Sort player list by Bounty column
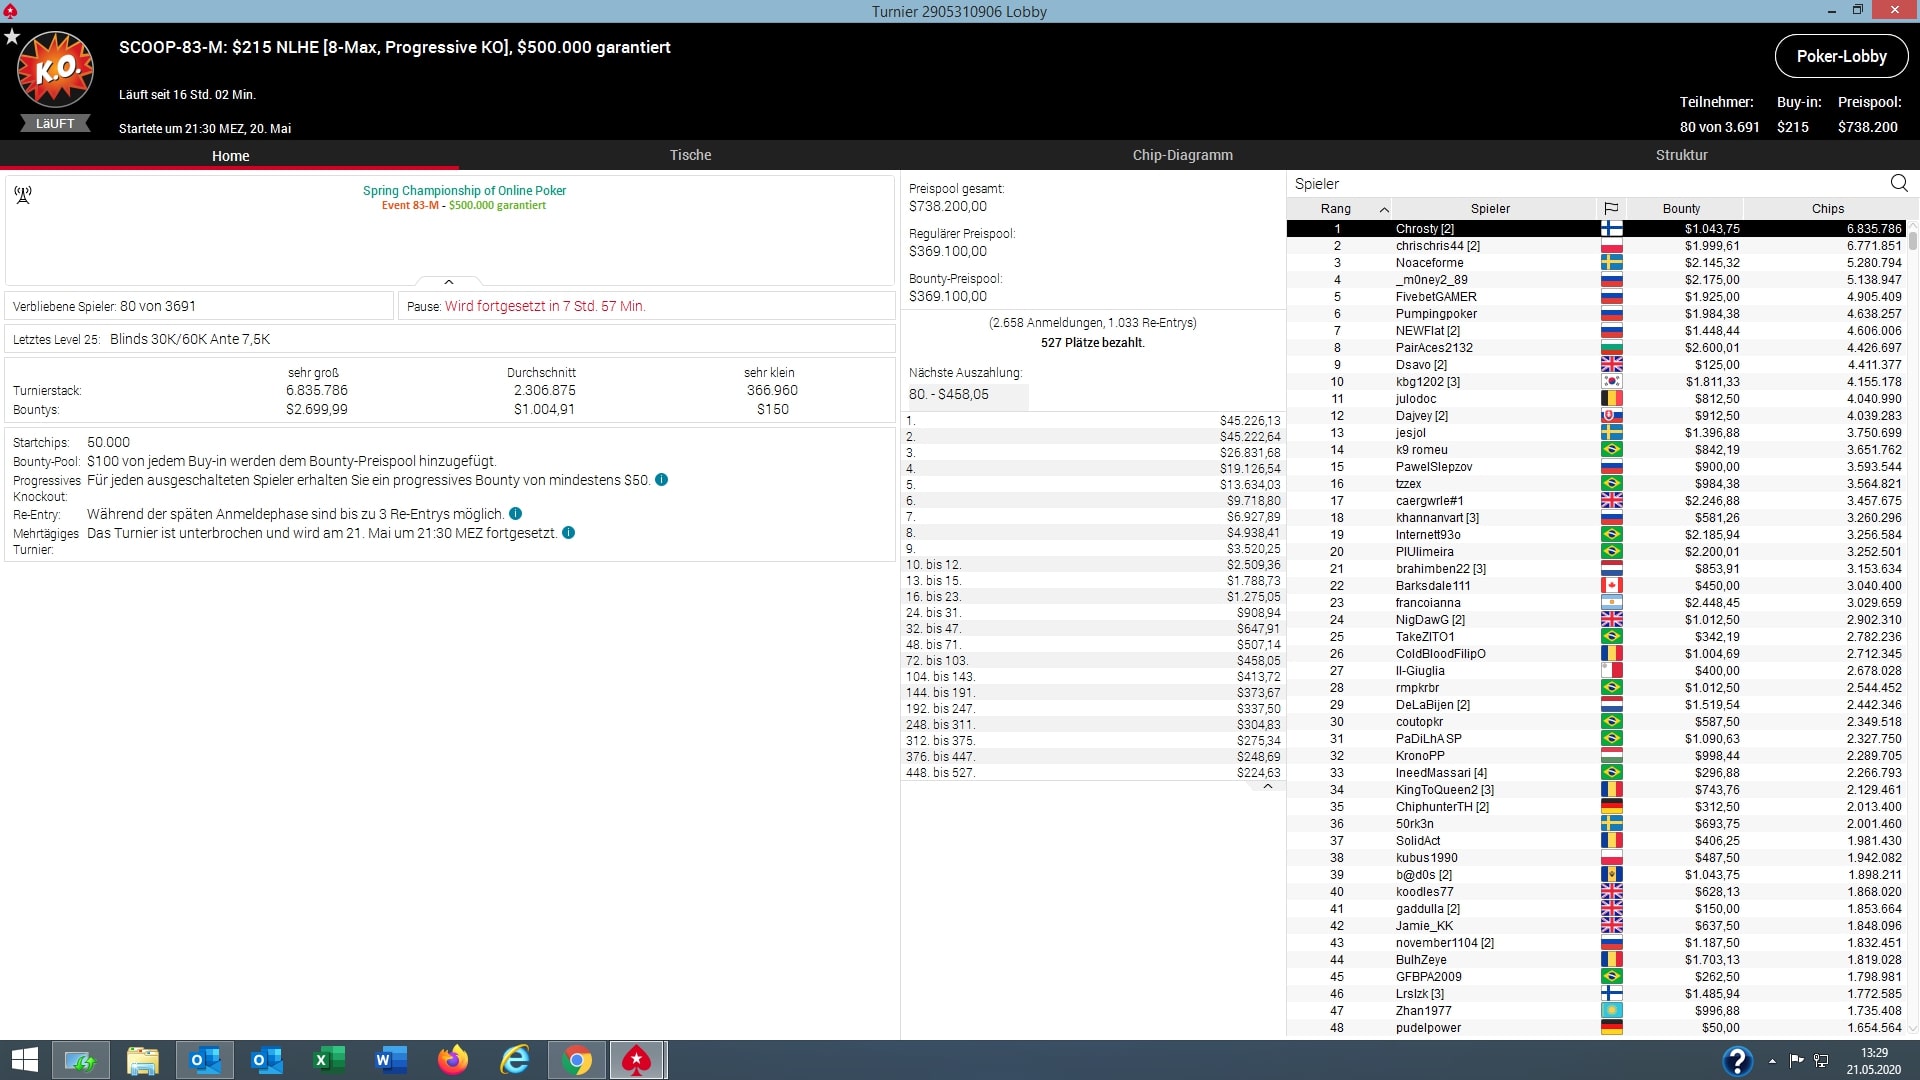Image resolution: width=1920 pixels, height=1080 pixels. click(1681, 208)
